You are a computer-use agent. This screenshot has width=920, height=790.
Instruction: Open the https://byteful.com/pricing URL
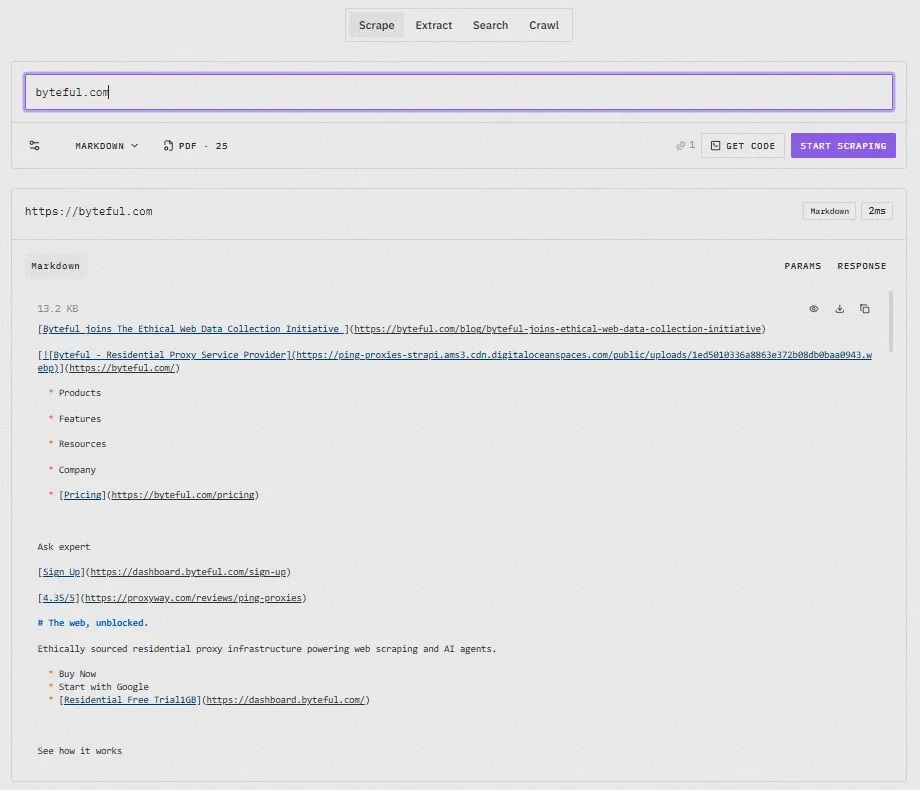pos(183,495)
